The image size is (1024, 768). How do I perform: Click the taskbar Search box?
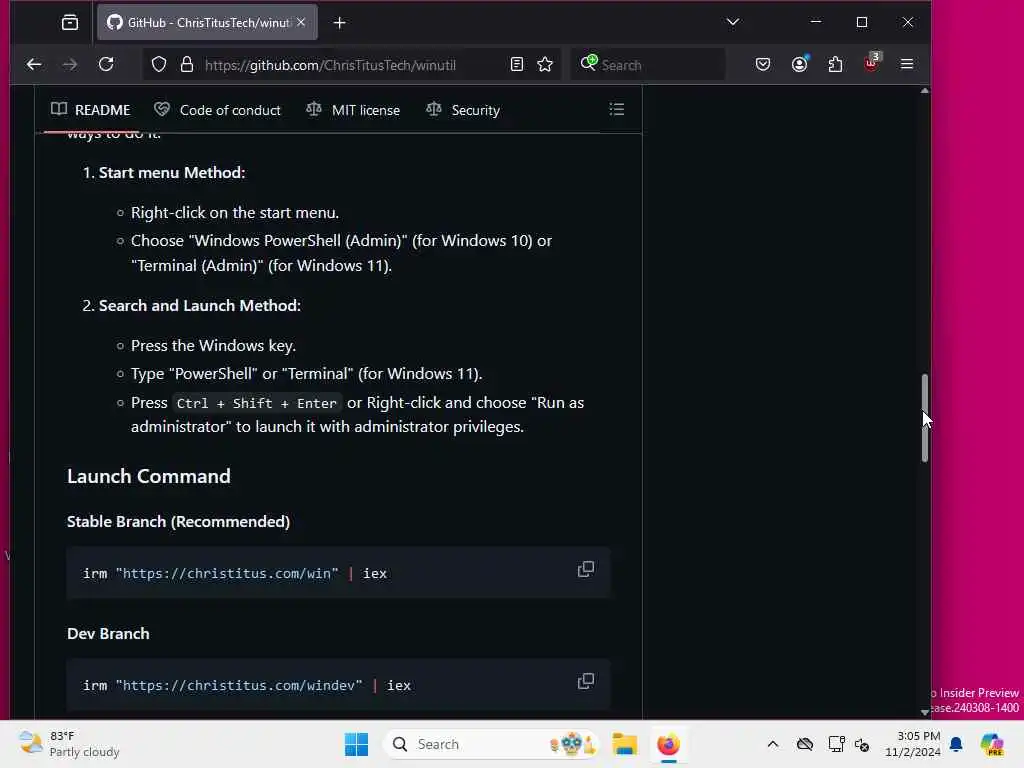(491, 744)
